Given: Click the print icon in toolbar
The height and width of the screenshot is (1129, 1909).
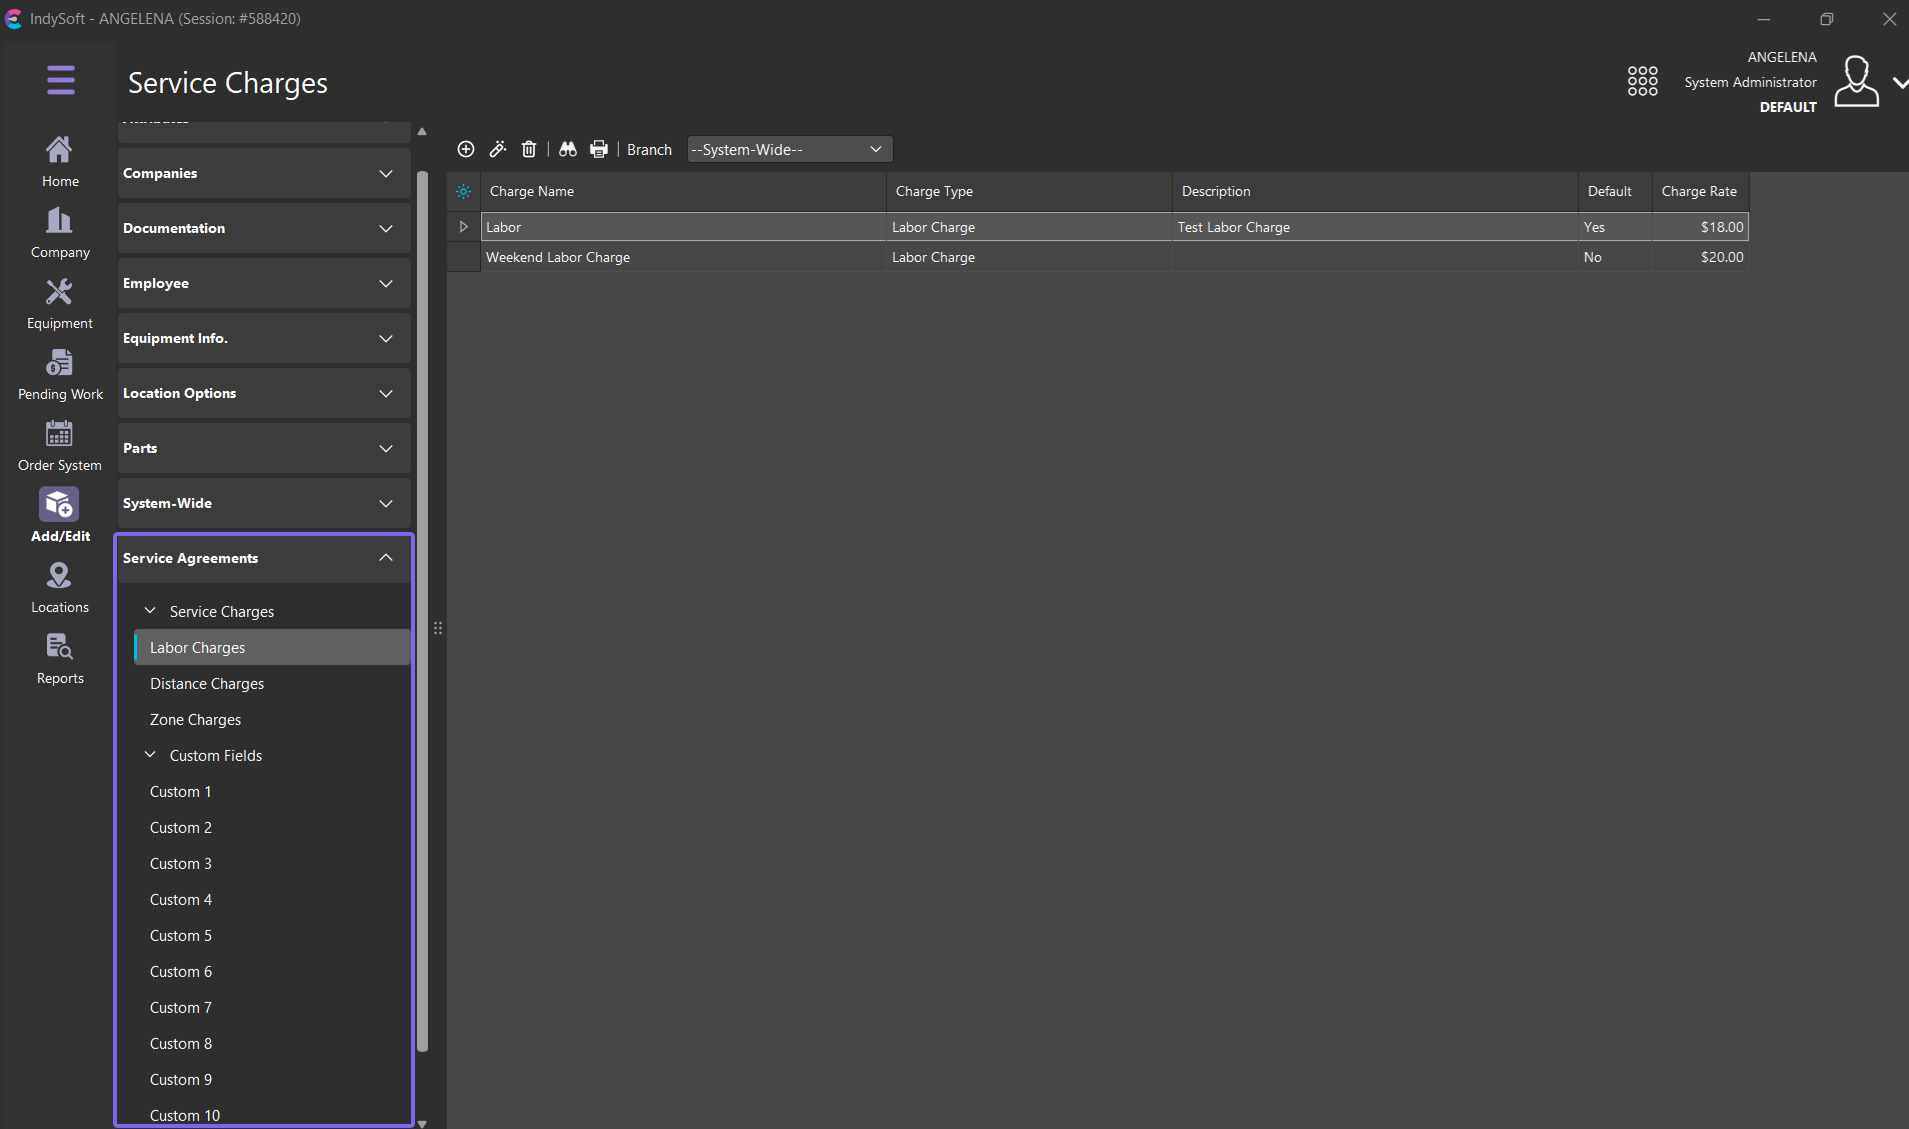Looking at the screenshot, I should click(x=599, y=149).
